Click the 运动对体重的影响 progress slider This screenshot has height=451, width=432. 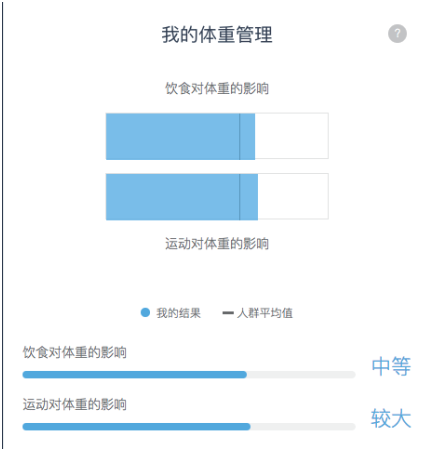pyautogui.click(x=189, y=427)
